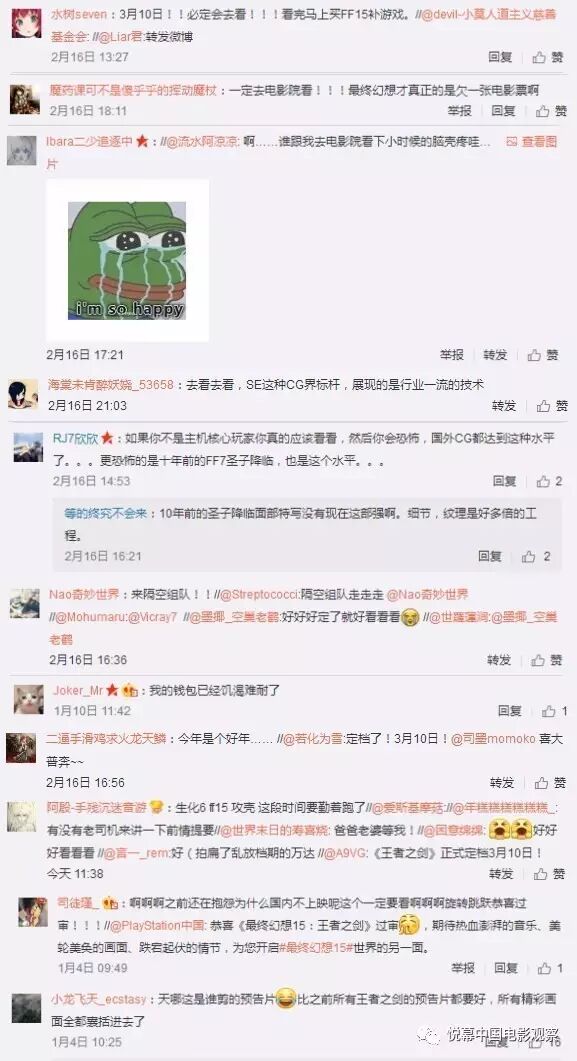
Task: Like the nested reply by 等的终究不会来
Action: coord(529,556)
